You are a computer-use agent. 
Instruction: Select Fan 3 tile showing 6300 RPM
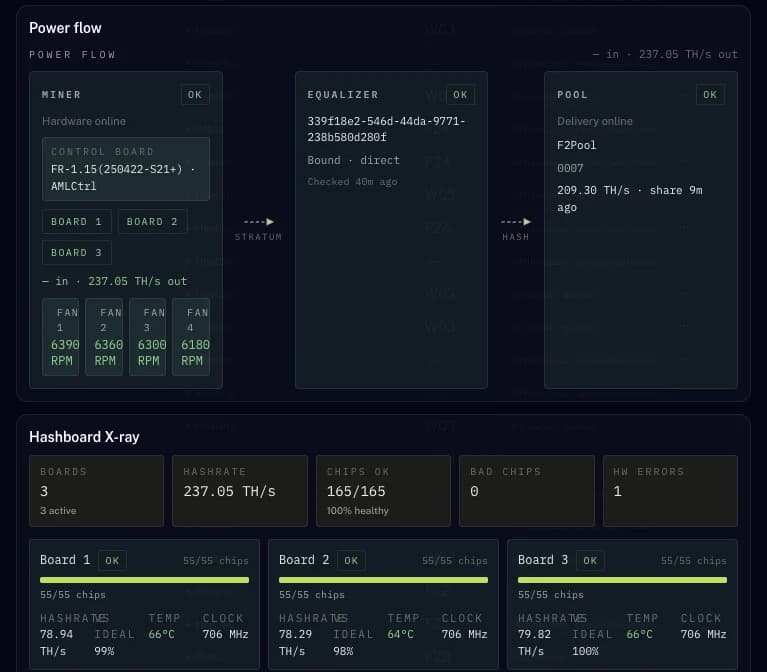[x=148, y=336]
